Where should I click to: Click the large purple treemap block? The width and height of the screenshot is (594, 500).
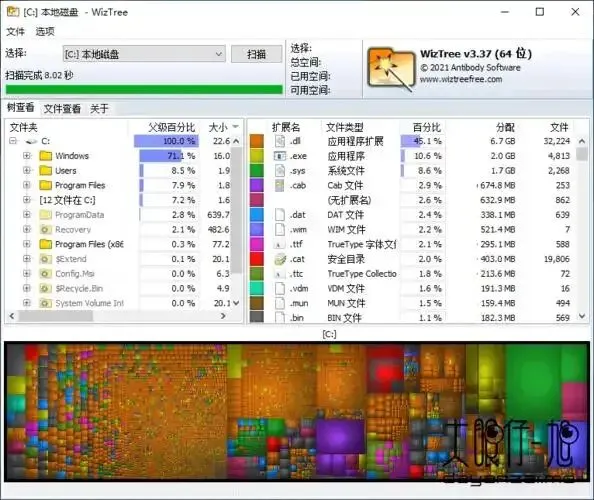tap(340, 436)
